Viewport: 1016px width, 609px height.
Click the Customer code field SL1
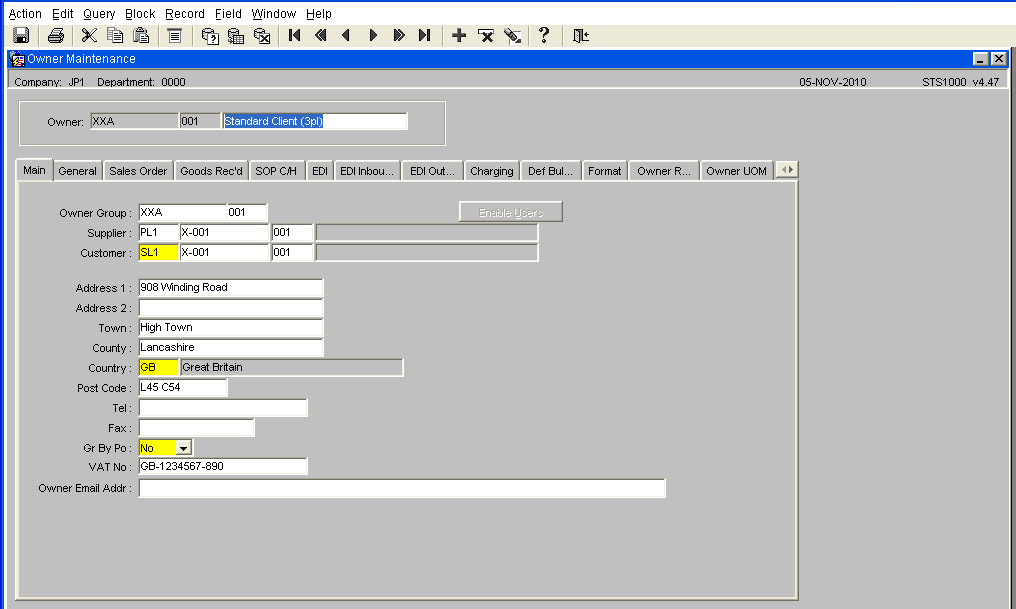158,253
